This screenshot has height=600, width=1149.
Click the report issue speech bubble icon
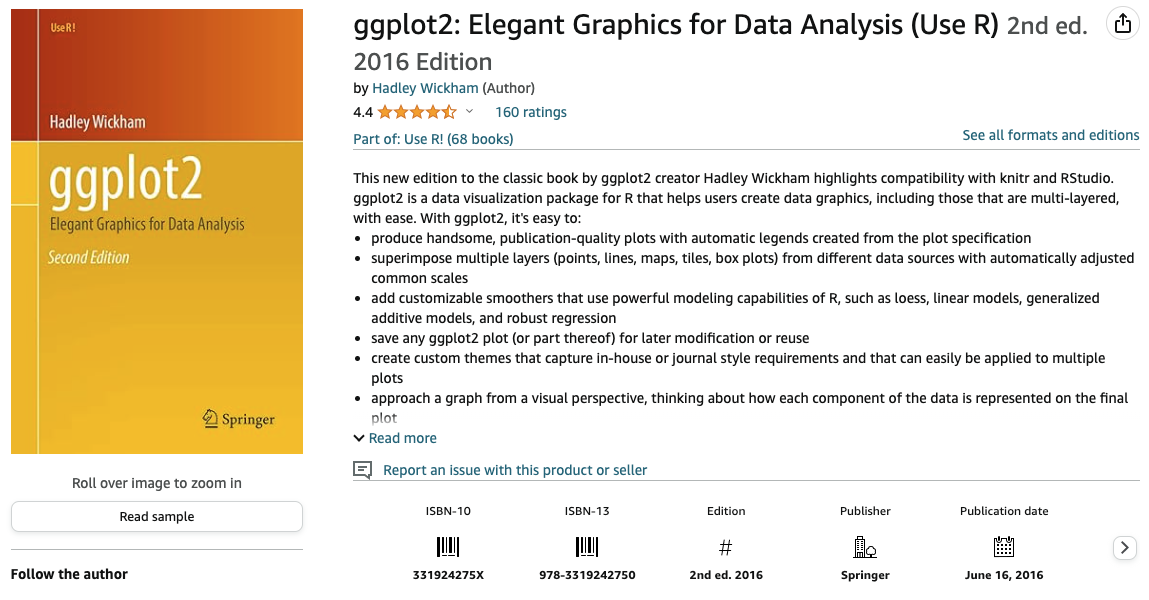point(363,470)
